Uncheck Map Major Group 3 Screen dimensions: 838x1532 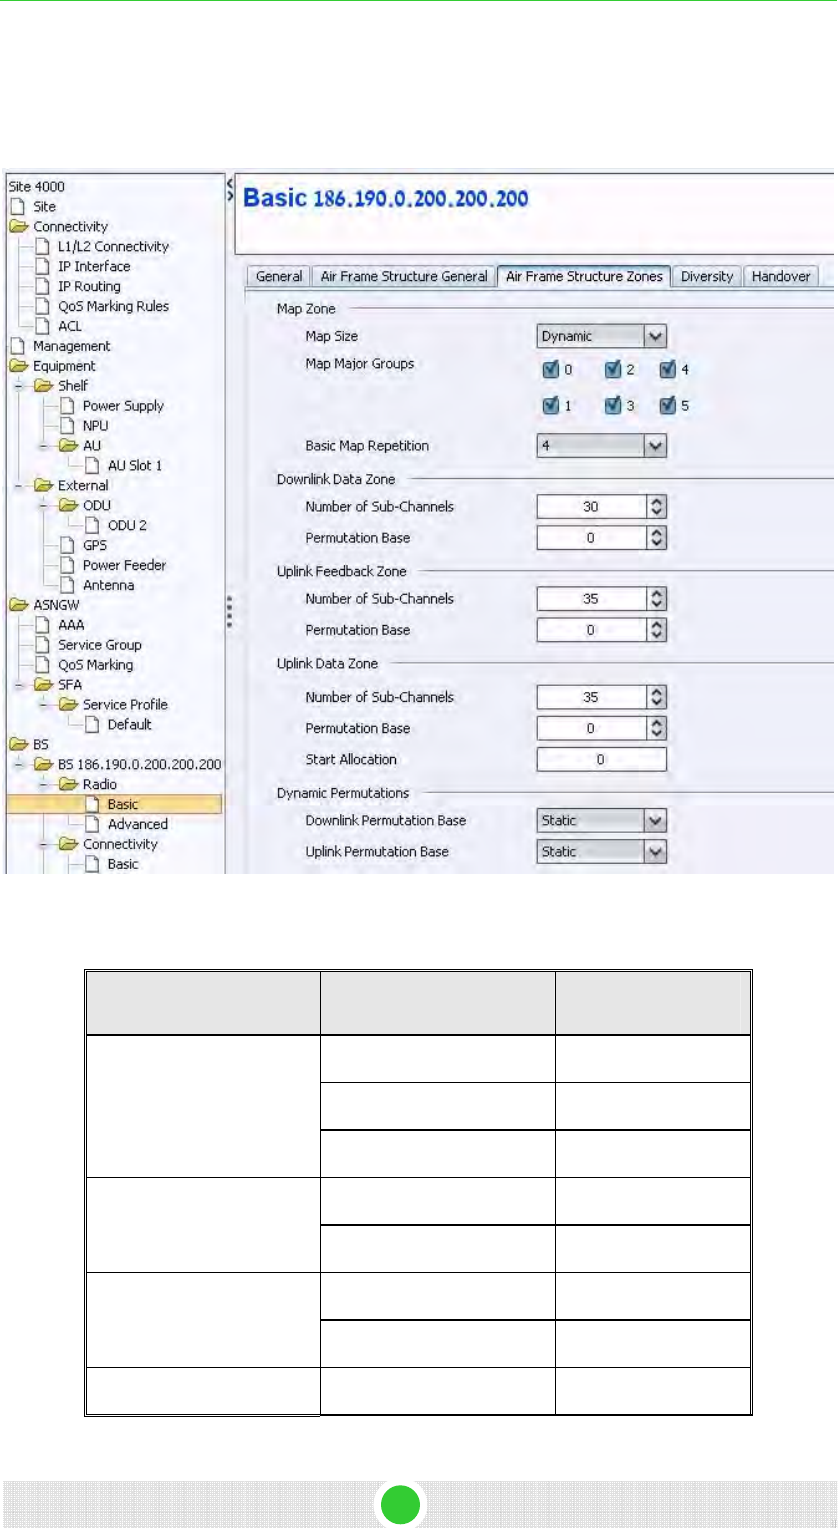pos(613,406)
